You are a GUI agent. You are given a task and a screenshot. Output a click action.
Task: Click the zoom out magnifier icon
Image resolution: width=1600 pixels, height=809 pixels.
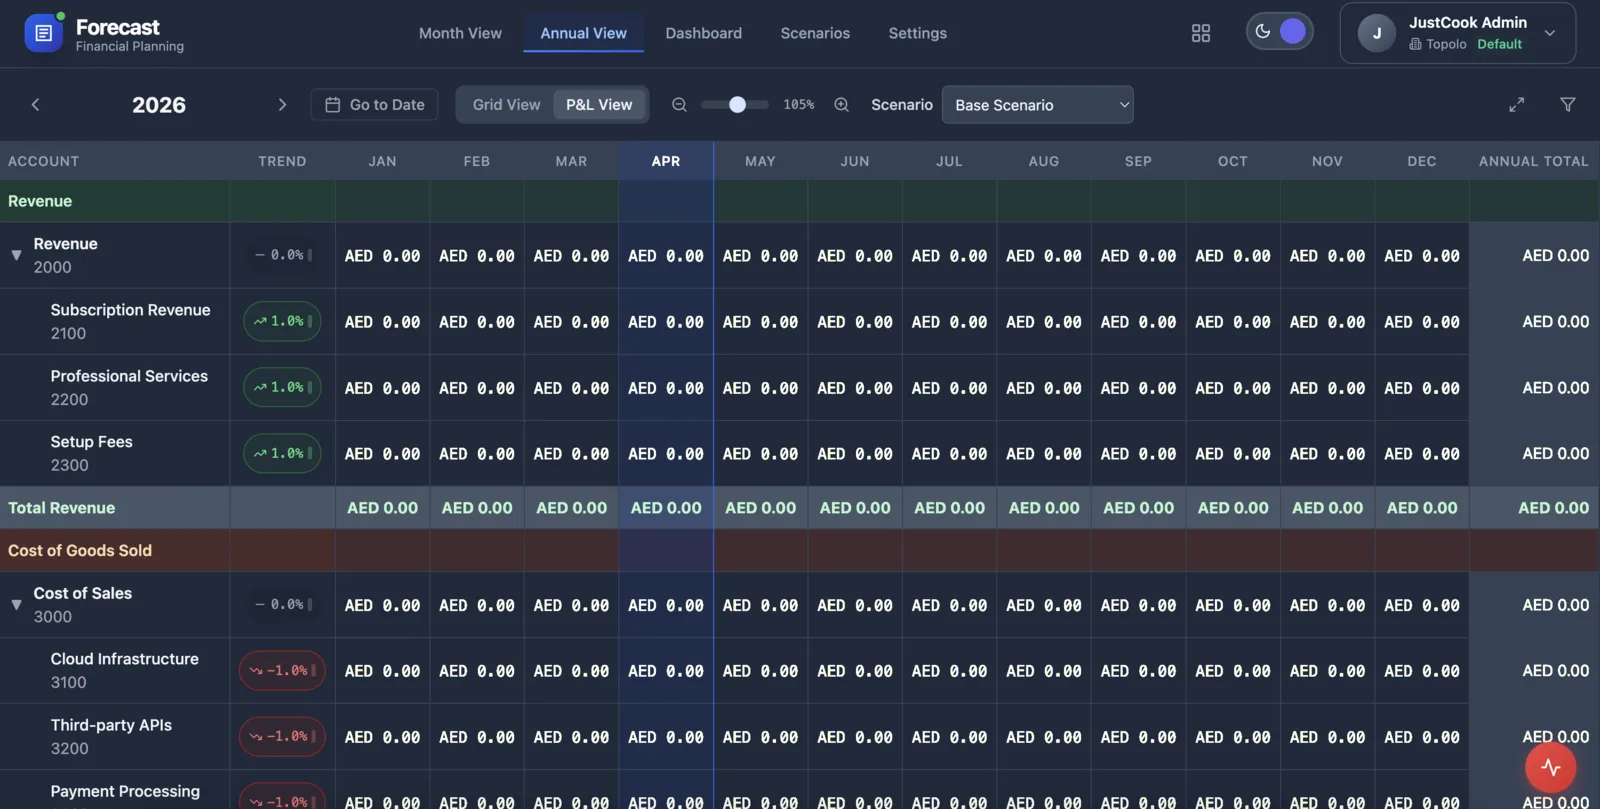click(679, 105)
